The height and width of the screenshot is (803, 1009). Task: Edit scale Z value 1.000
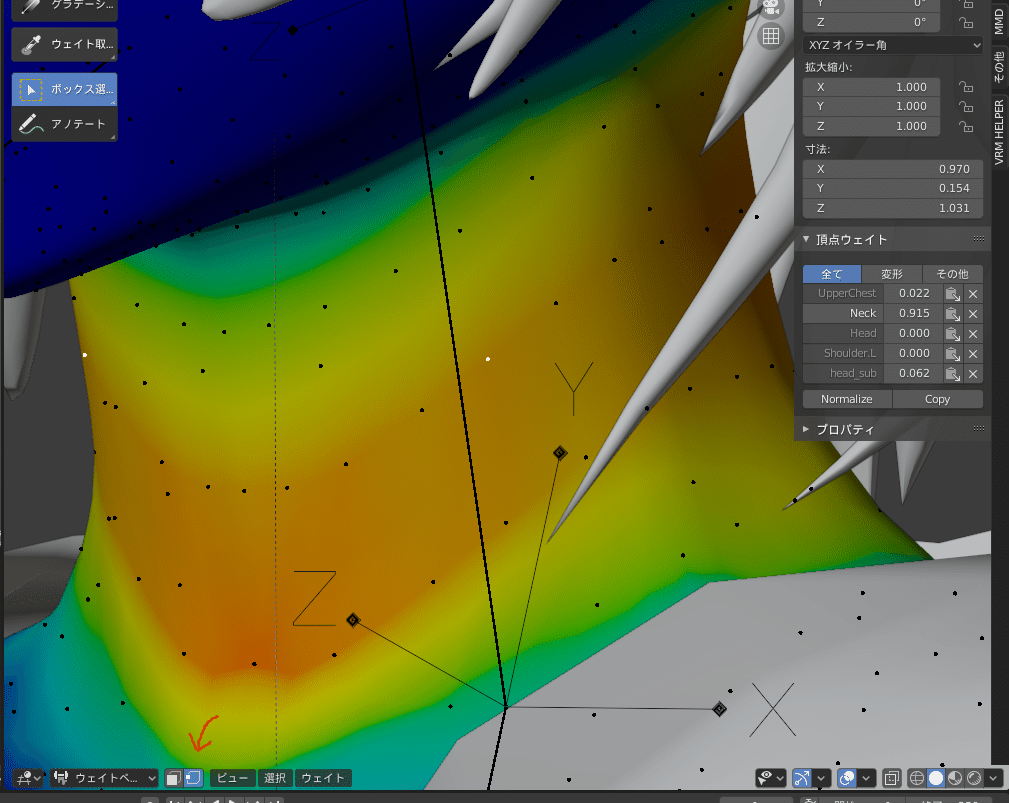[x=871, y=126]
